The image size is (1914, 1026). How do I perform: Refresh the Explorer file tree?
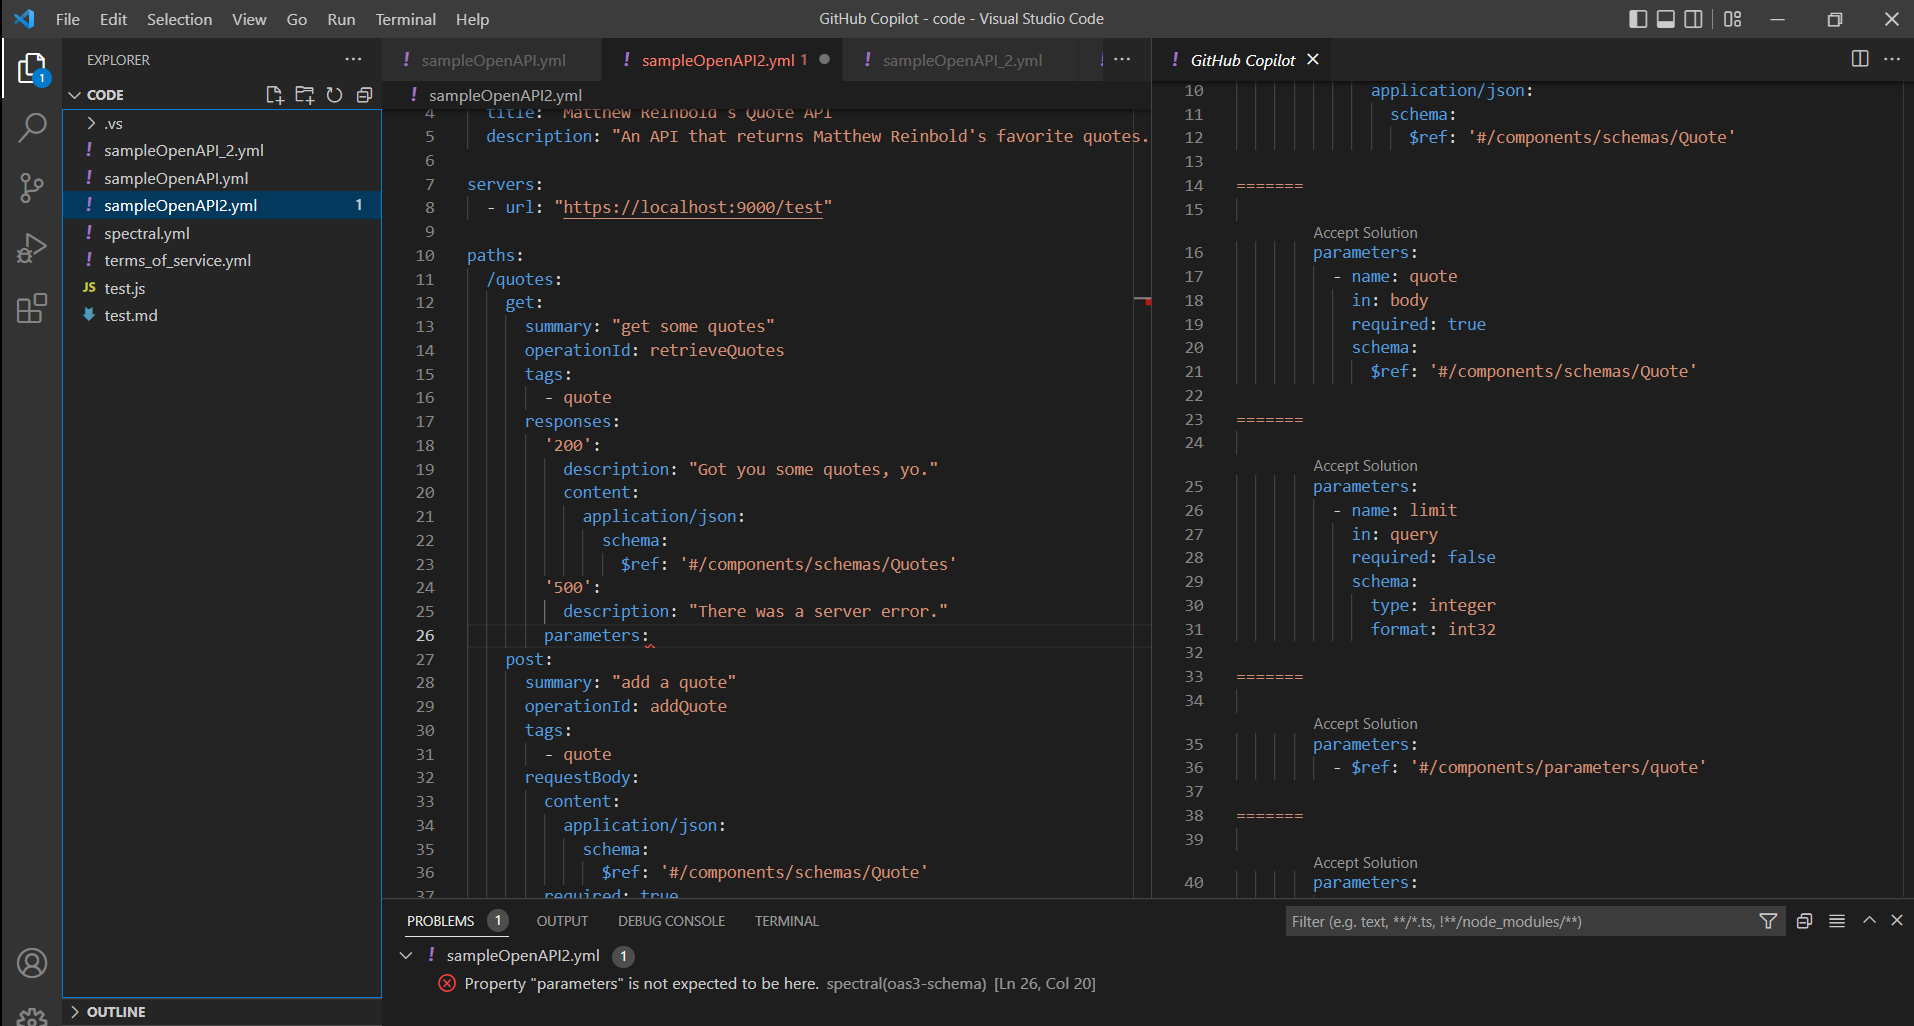pos(334,95)
